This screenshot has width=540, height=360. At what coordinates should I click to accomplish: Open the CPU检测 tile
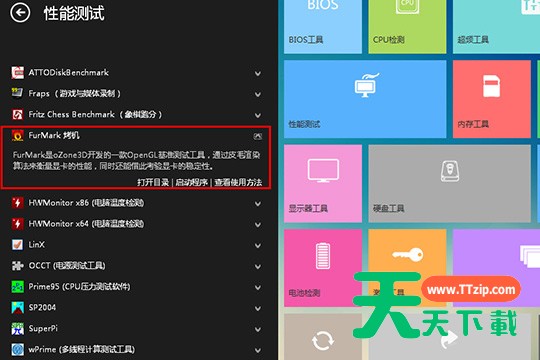click(x=407, y=27)
